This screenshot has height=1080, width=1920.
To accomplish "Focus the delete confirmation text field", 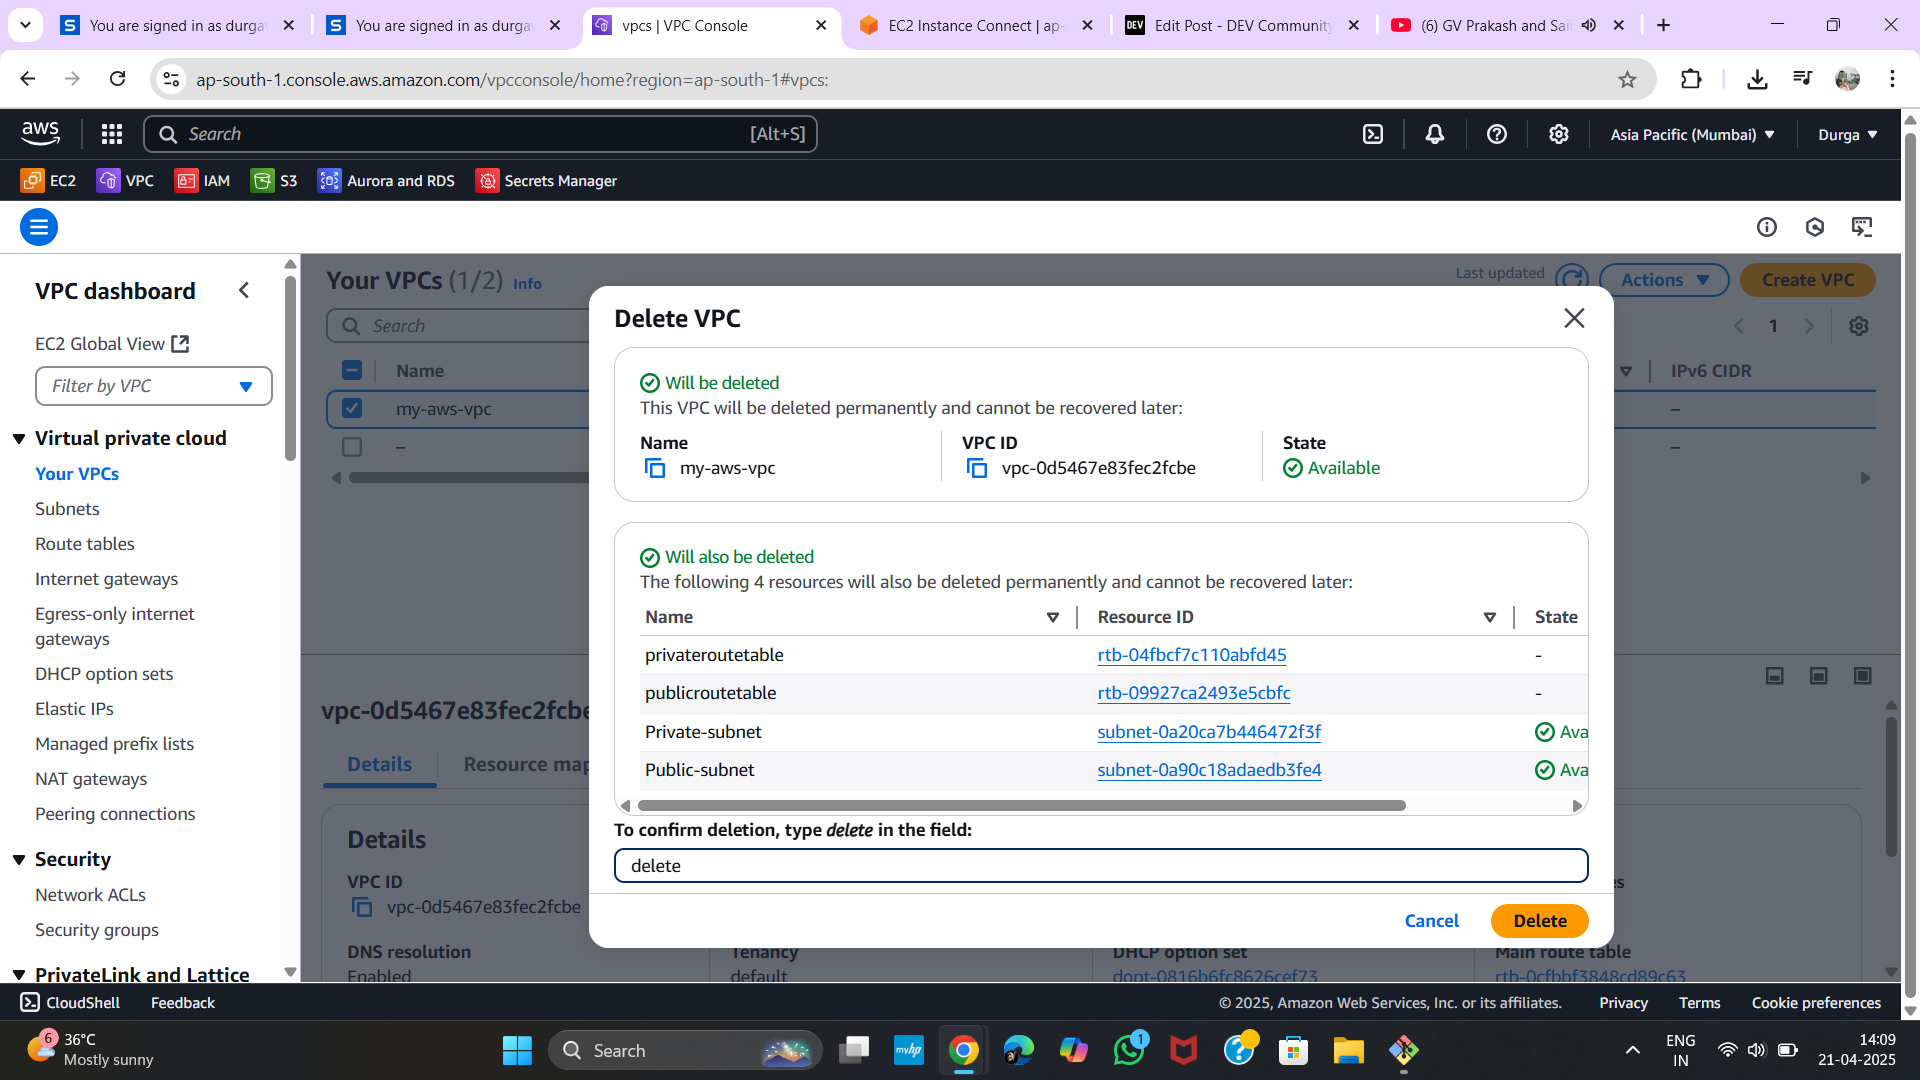I will click(1101, 866).
